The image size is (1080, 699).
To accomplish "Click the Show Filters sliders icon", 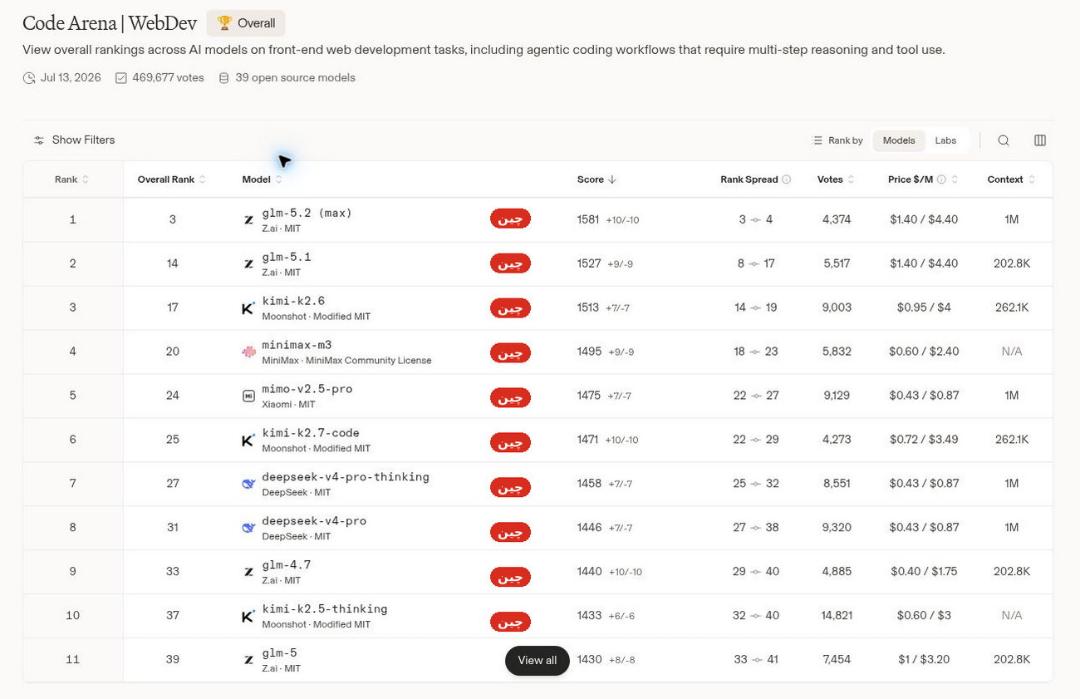I will pyautogui.click(x=39, y=140).
